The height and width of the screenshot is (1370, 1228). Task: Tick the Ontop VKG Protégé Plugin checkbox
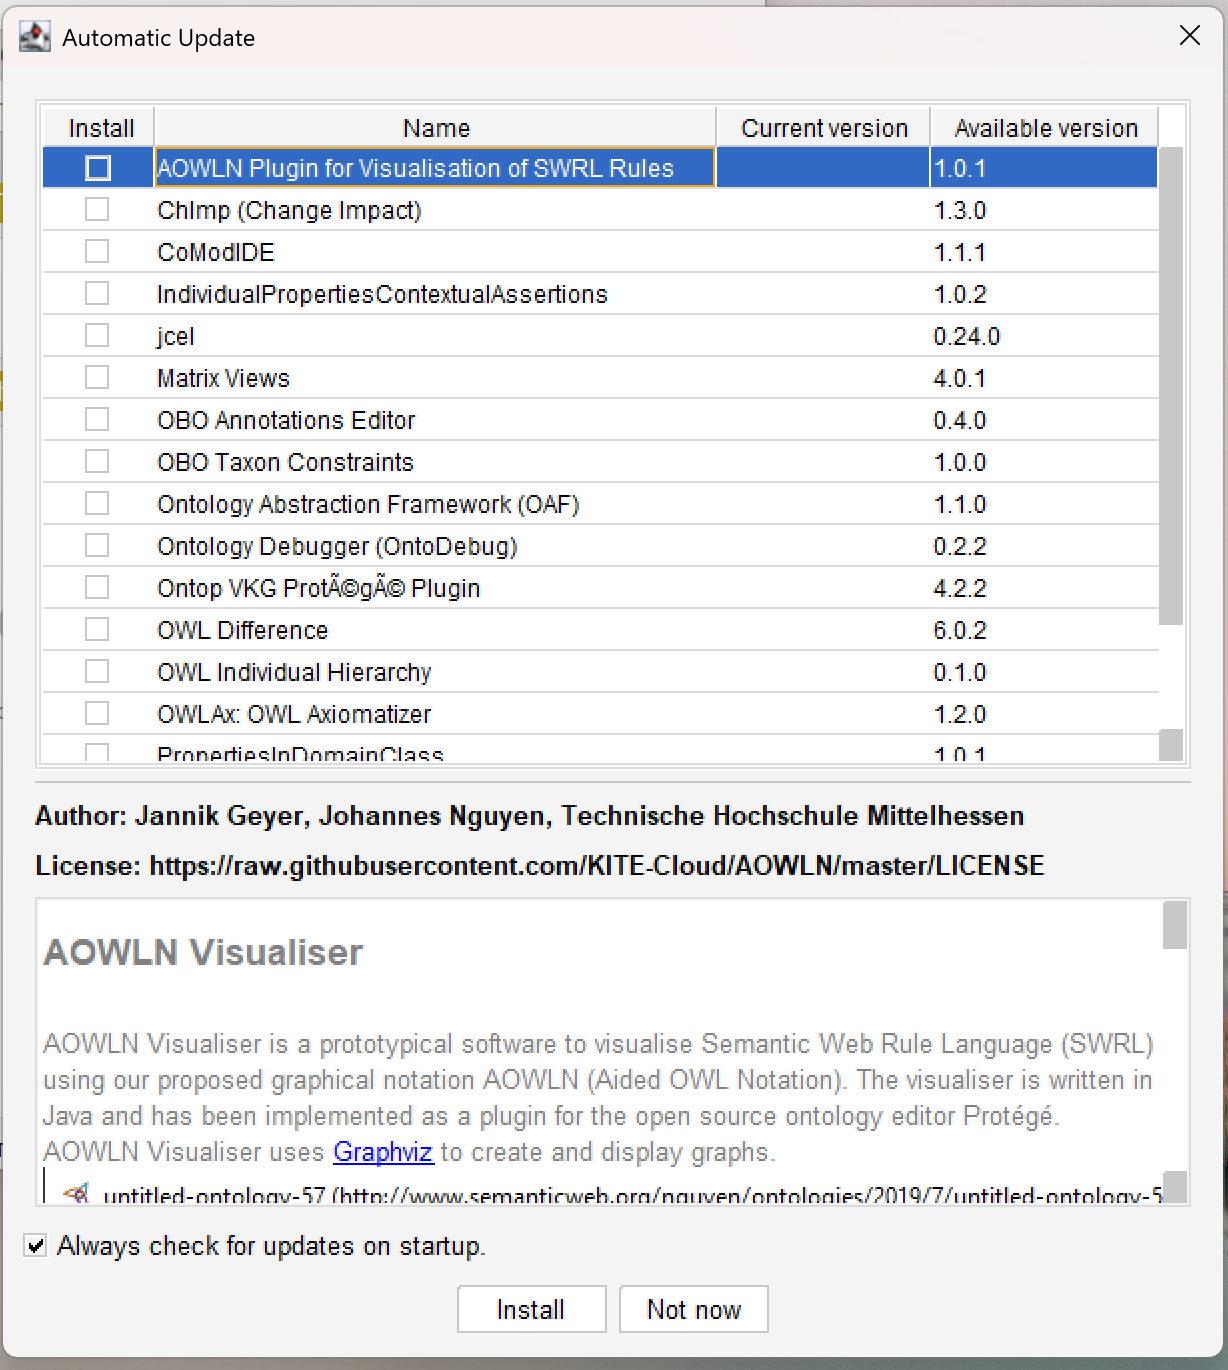pos(97,588)
